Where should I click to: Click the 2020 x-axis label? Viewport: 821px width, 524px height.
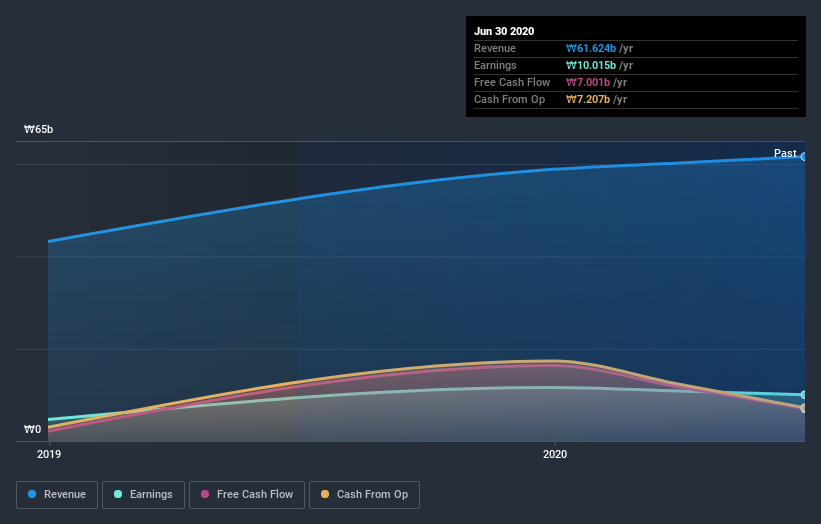click(x=555, y=454)
